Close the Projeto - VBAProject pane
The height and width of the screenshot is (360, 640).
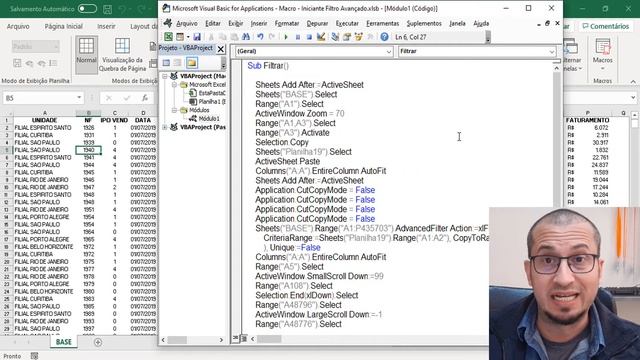click(x=220, y=49)
